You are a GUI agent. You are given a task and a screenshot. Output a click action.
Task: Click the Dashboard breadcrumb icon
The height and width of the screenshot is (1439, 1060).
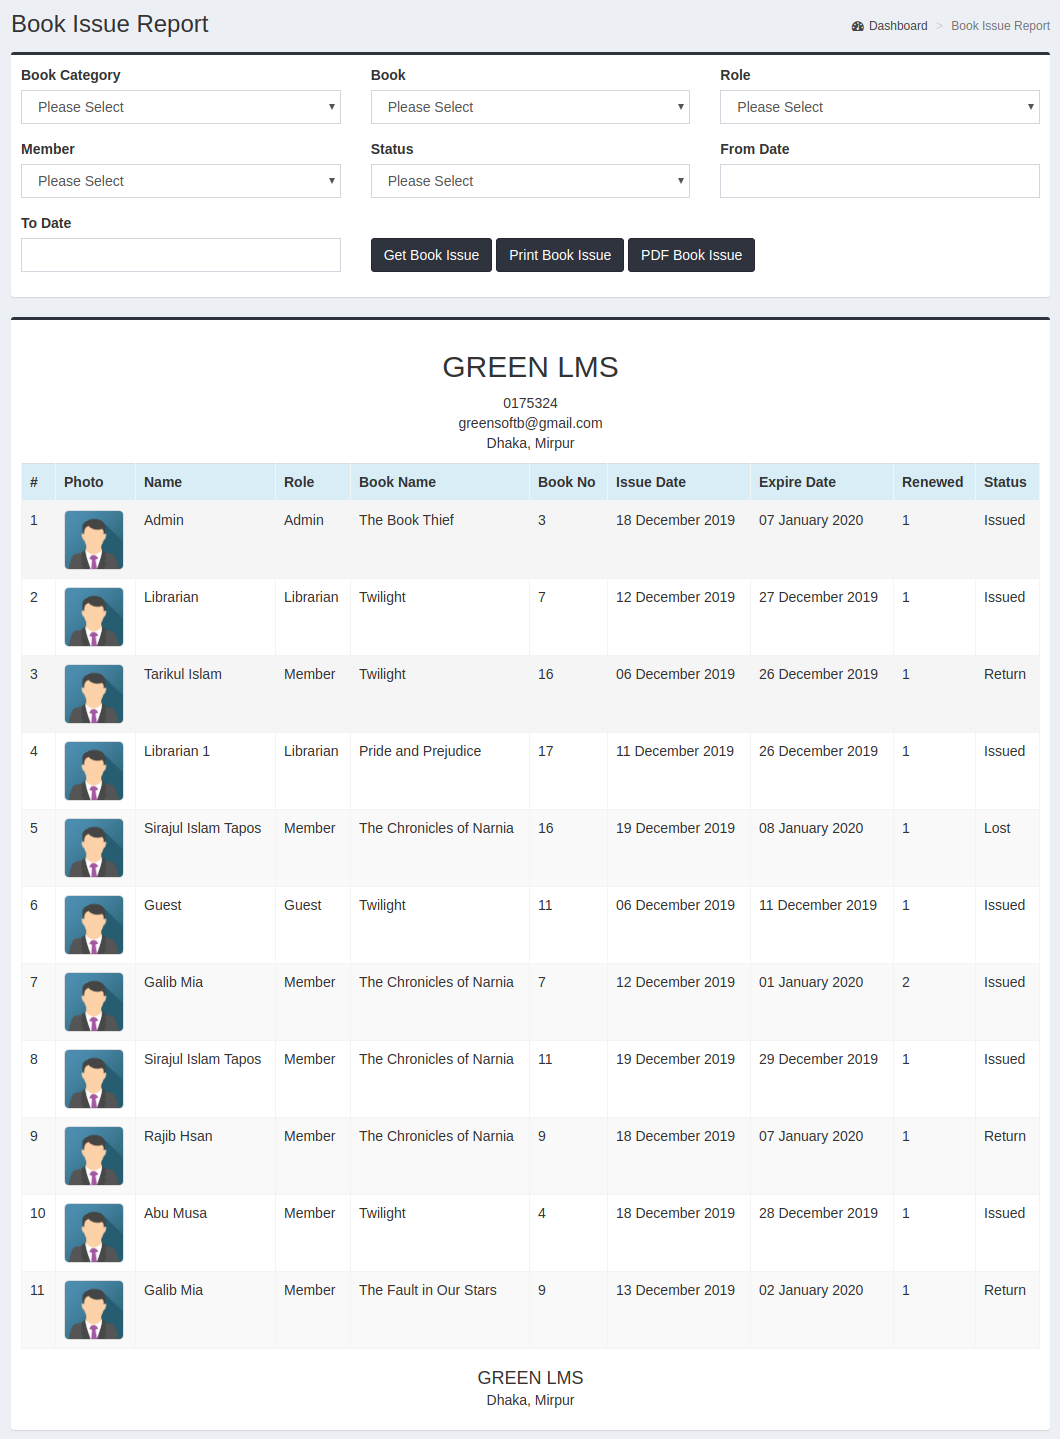pyautogui.click(x=857, y=25)
